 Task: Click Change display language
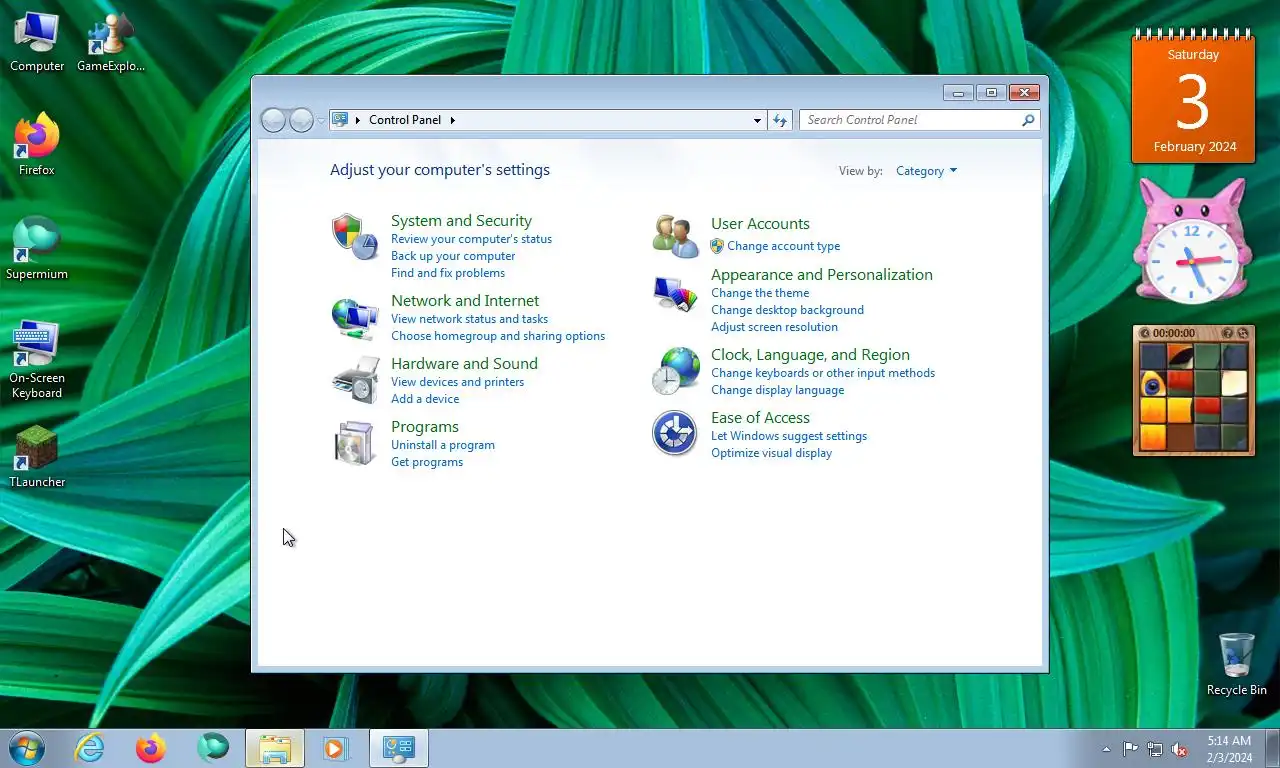[777, 390]
